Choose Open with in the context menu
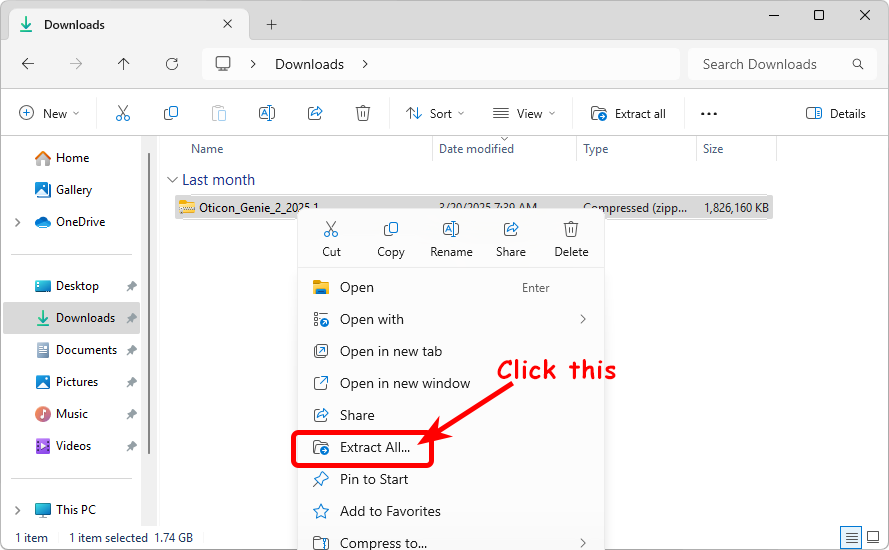 [372, 319]
